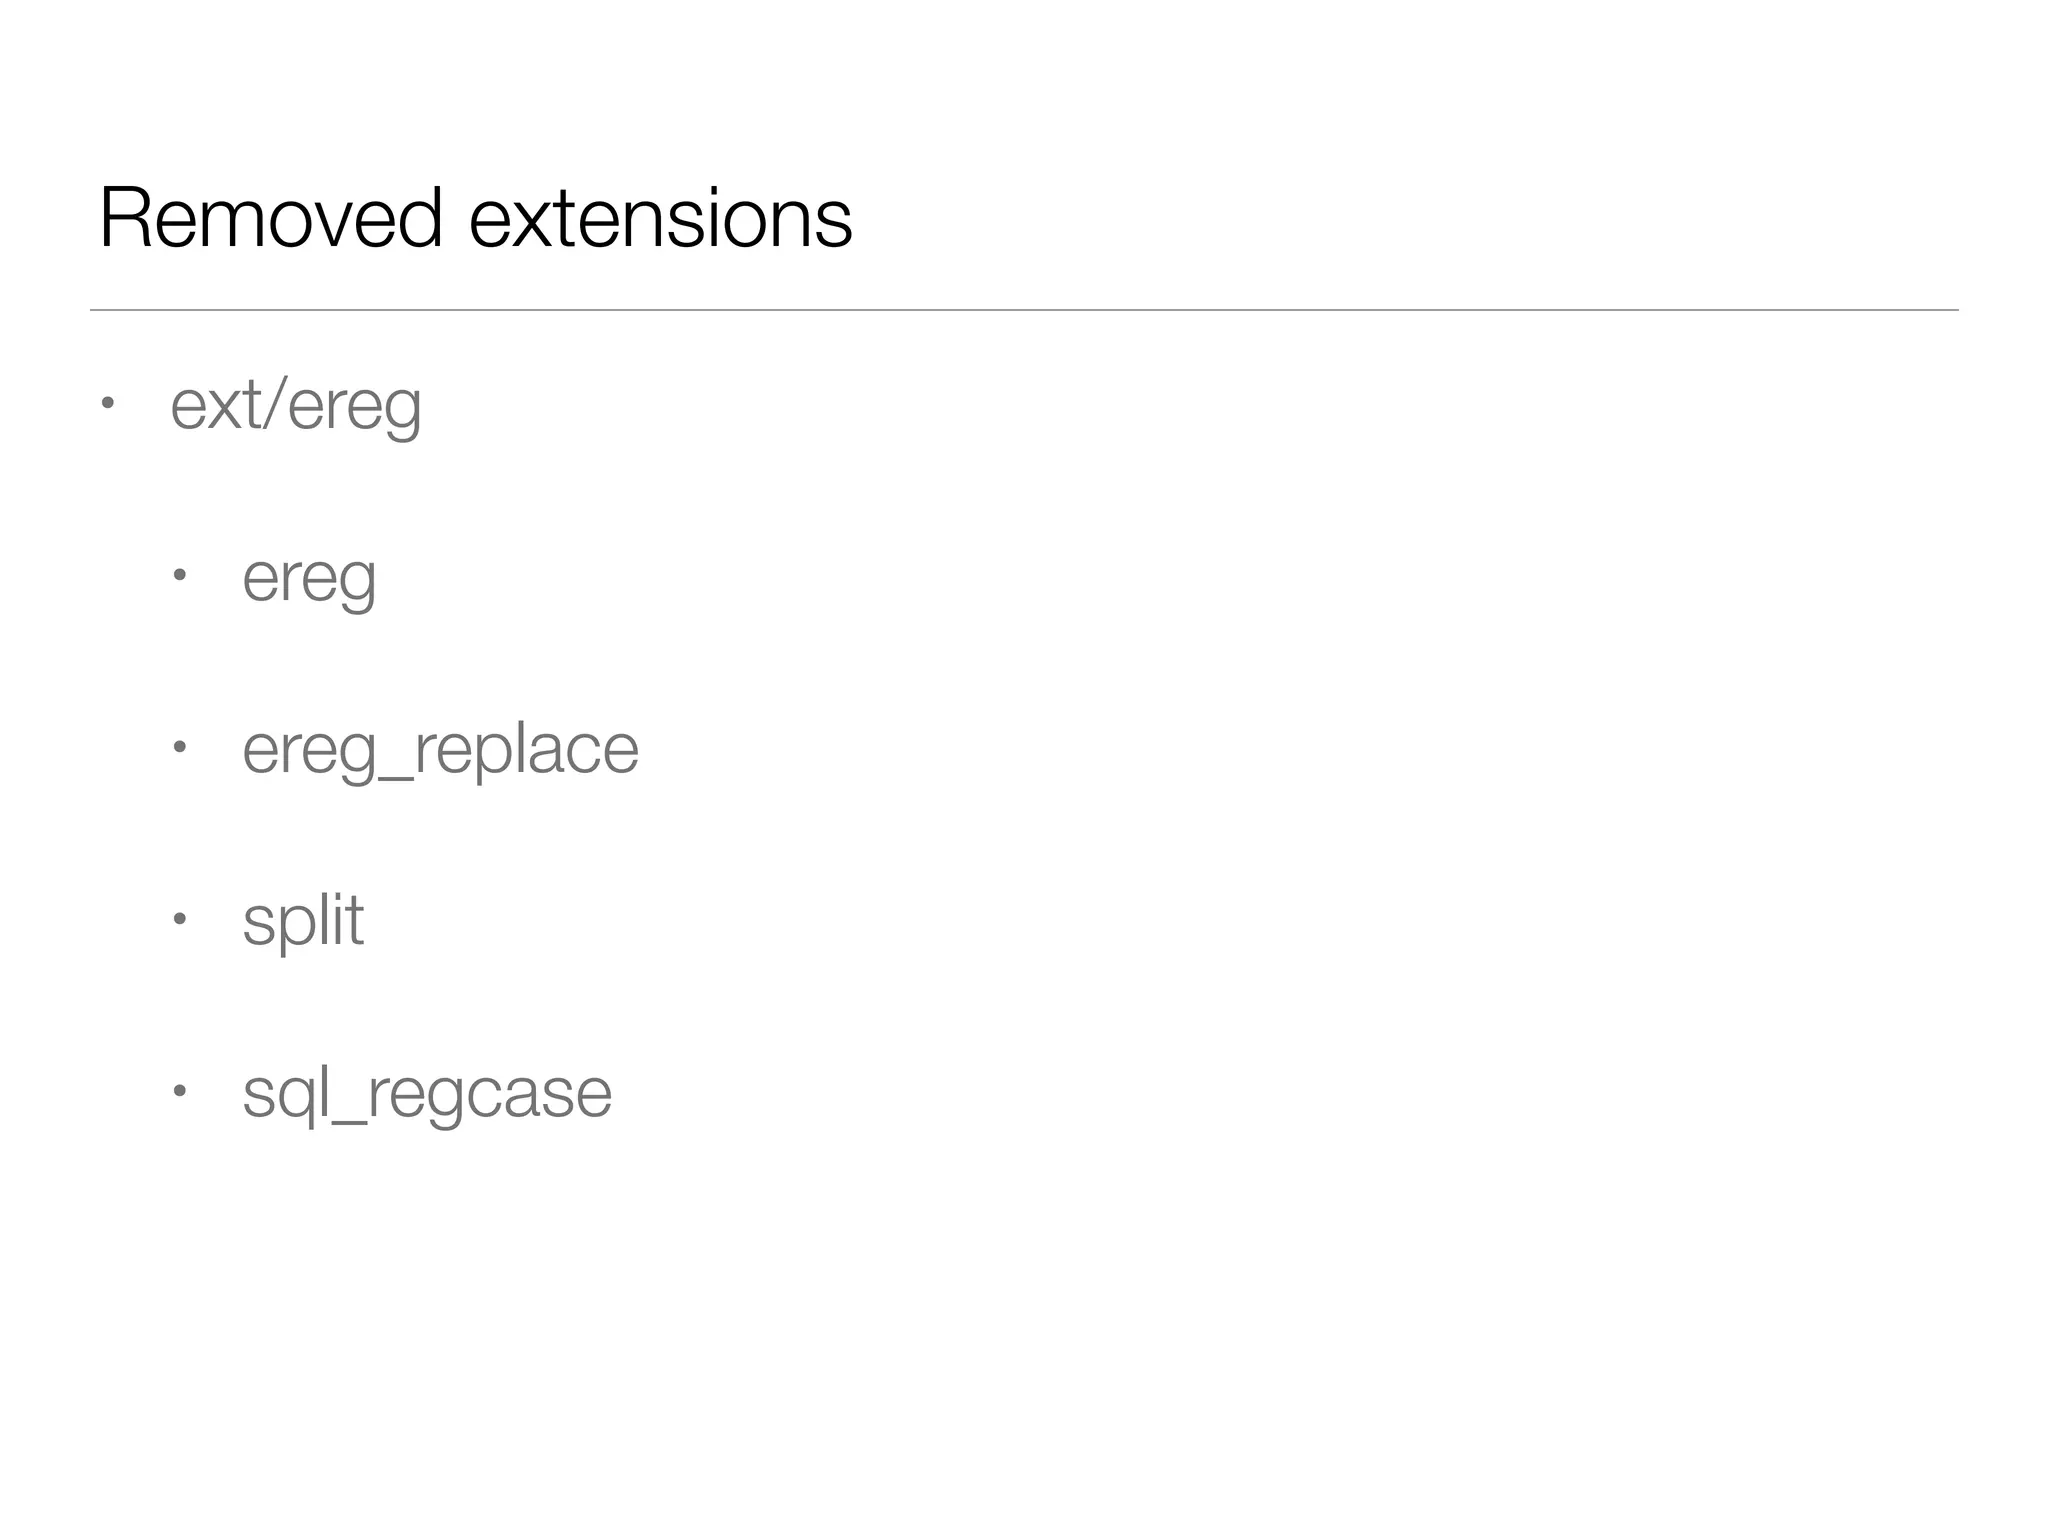Click the word "extensions" in the title
This screenshot has height=1536, width=2048.
[660, 219]
